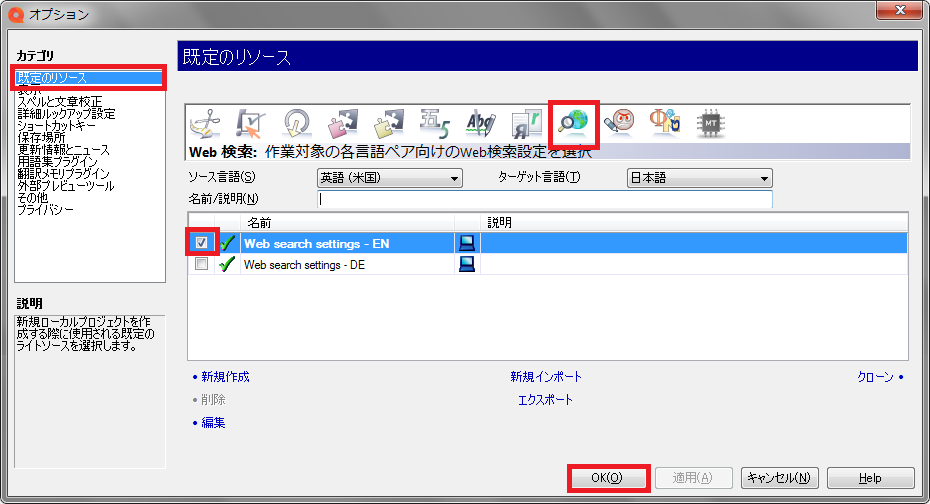Check Web search settings - DE checkbox
This screenshot has height=504, width=930.
click(202, 264)
